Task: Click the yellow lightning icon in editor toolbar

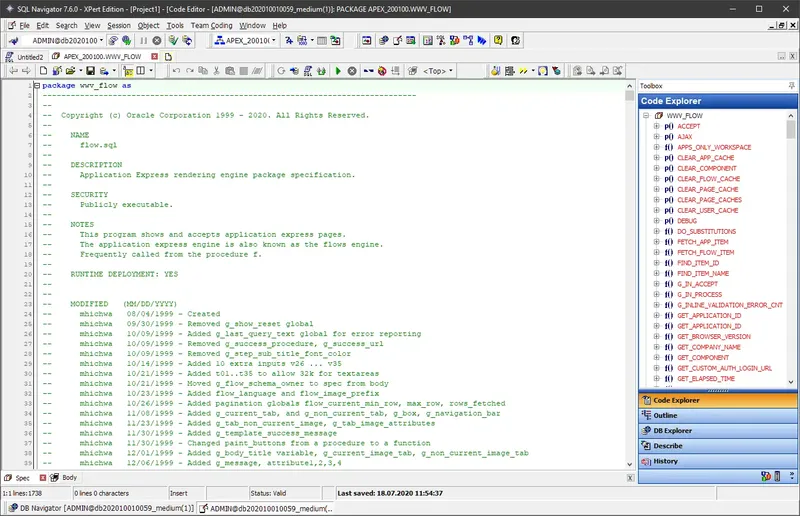Action: (x=523, y=71)
